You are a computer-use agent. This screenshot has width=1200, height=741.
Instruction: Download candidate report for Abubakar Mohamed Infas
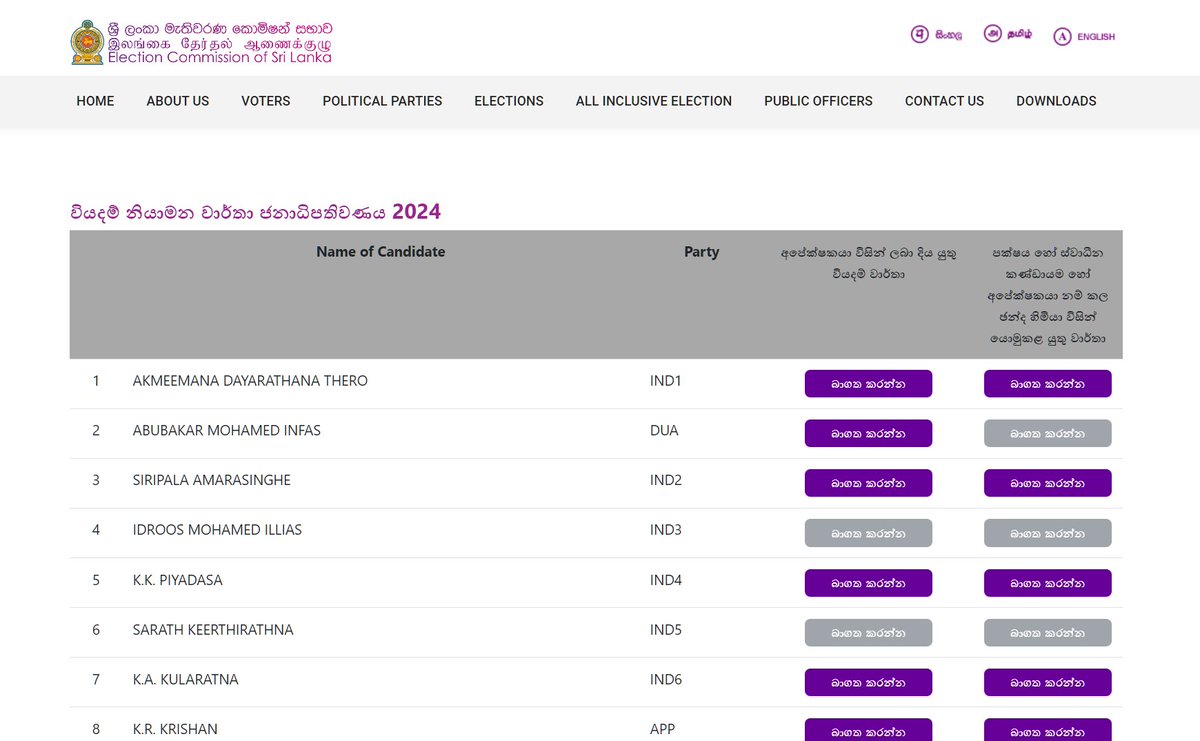click(x=868, y=434)
